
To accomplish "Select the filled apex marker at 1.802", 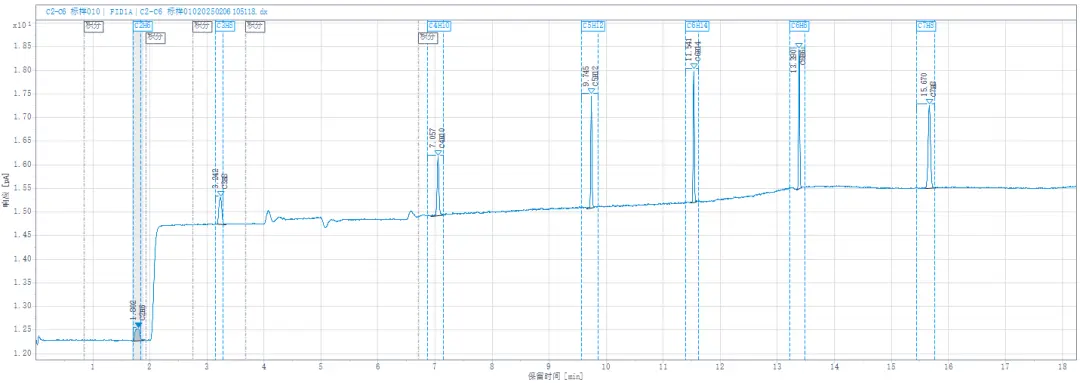I will tap(138, 324).
